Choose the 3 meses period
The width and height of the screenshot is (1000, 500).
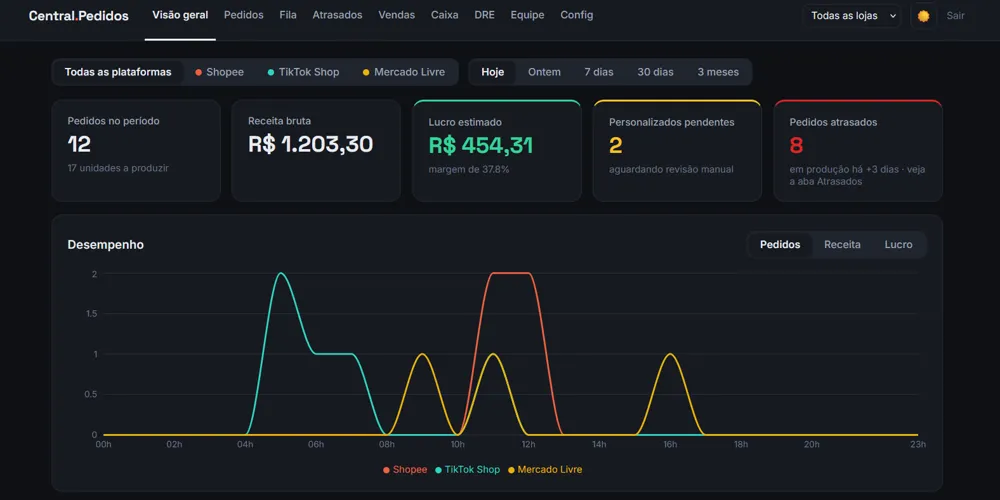click(718, 72)
